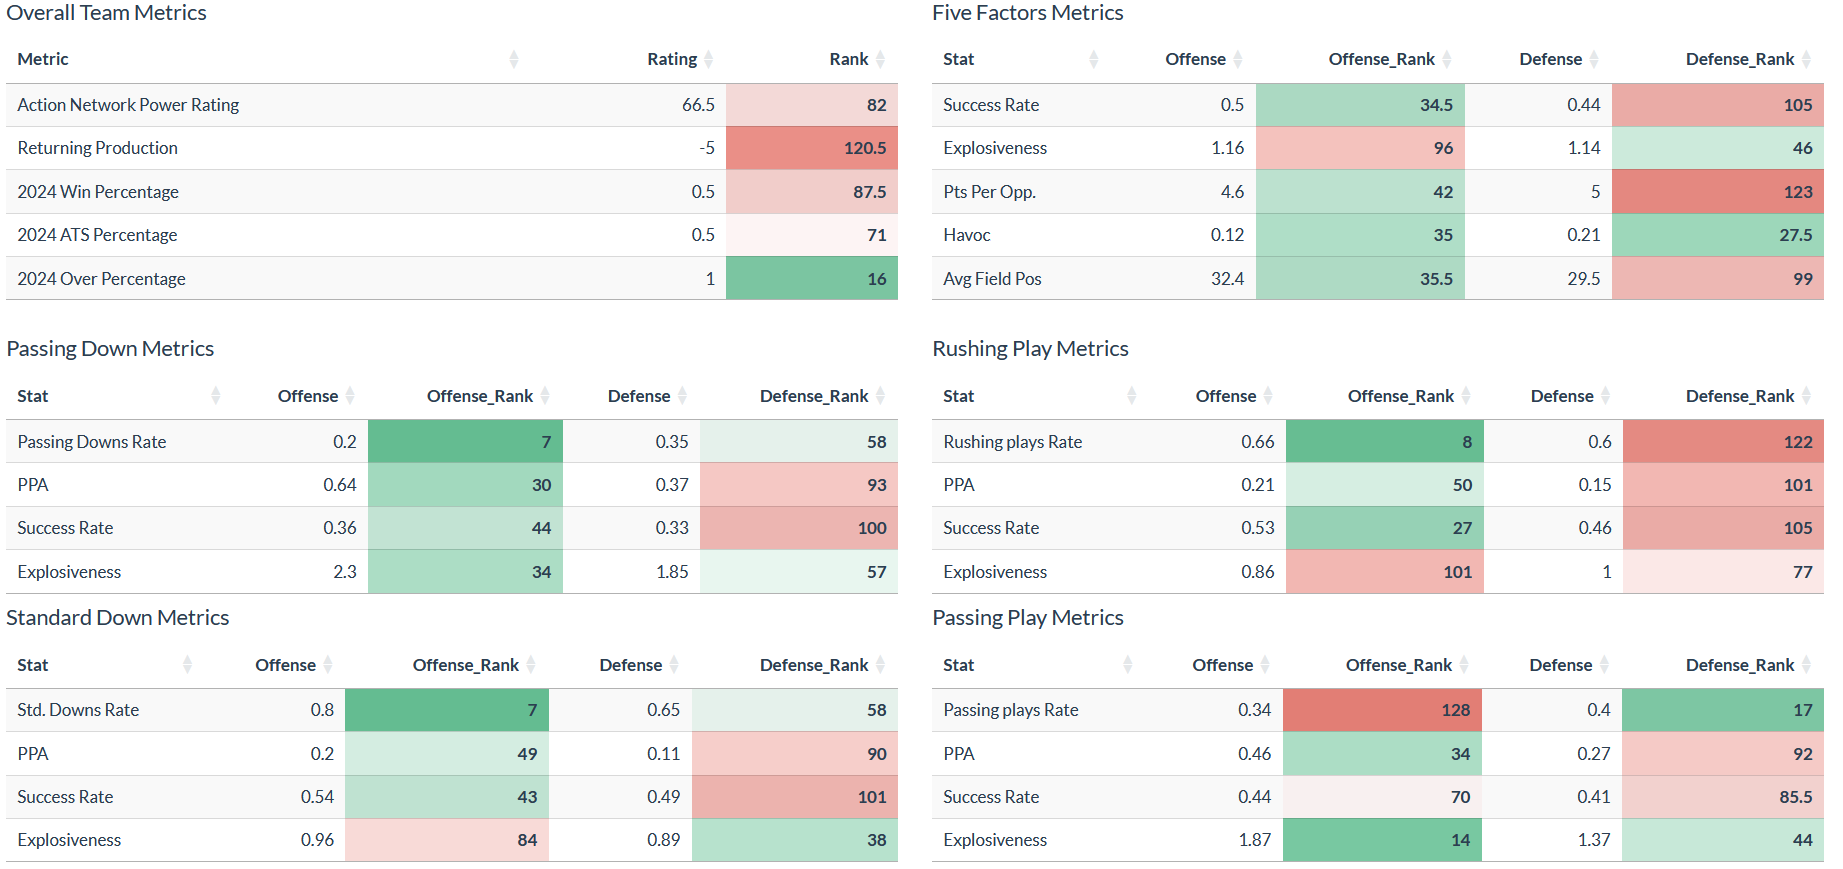Select Action Network Power Rating row
This screenshot has width=1843, height=869.
(128, 105)
